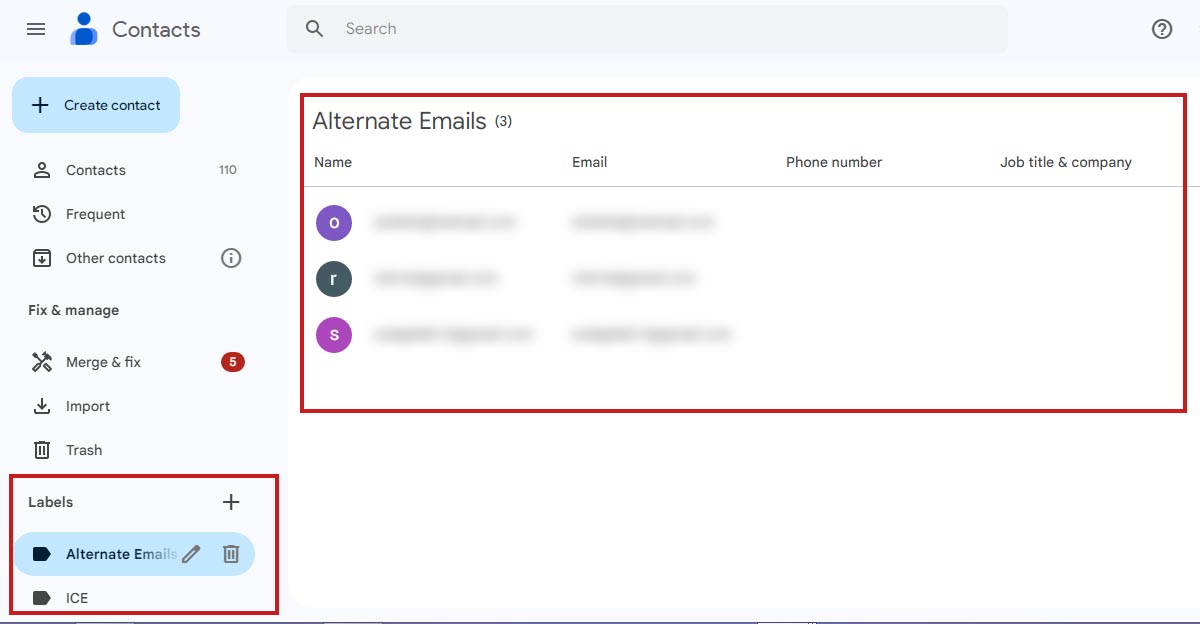Click the purple avatar of the first contact

coord(333,222)
